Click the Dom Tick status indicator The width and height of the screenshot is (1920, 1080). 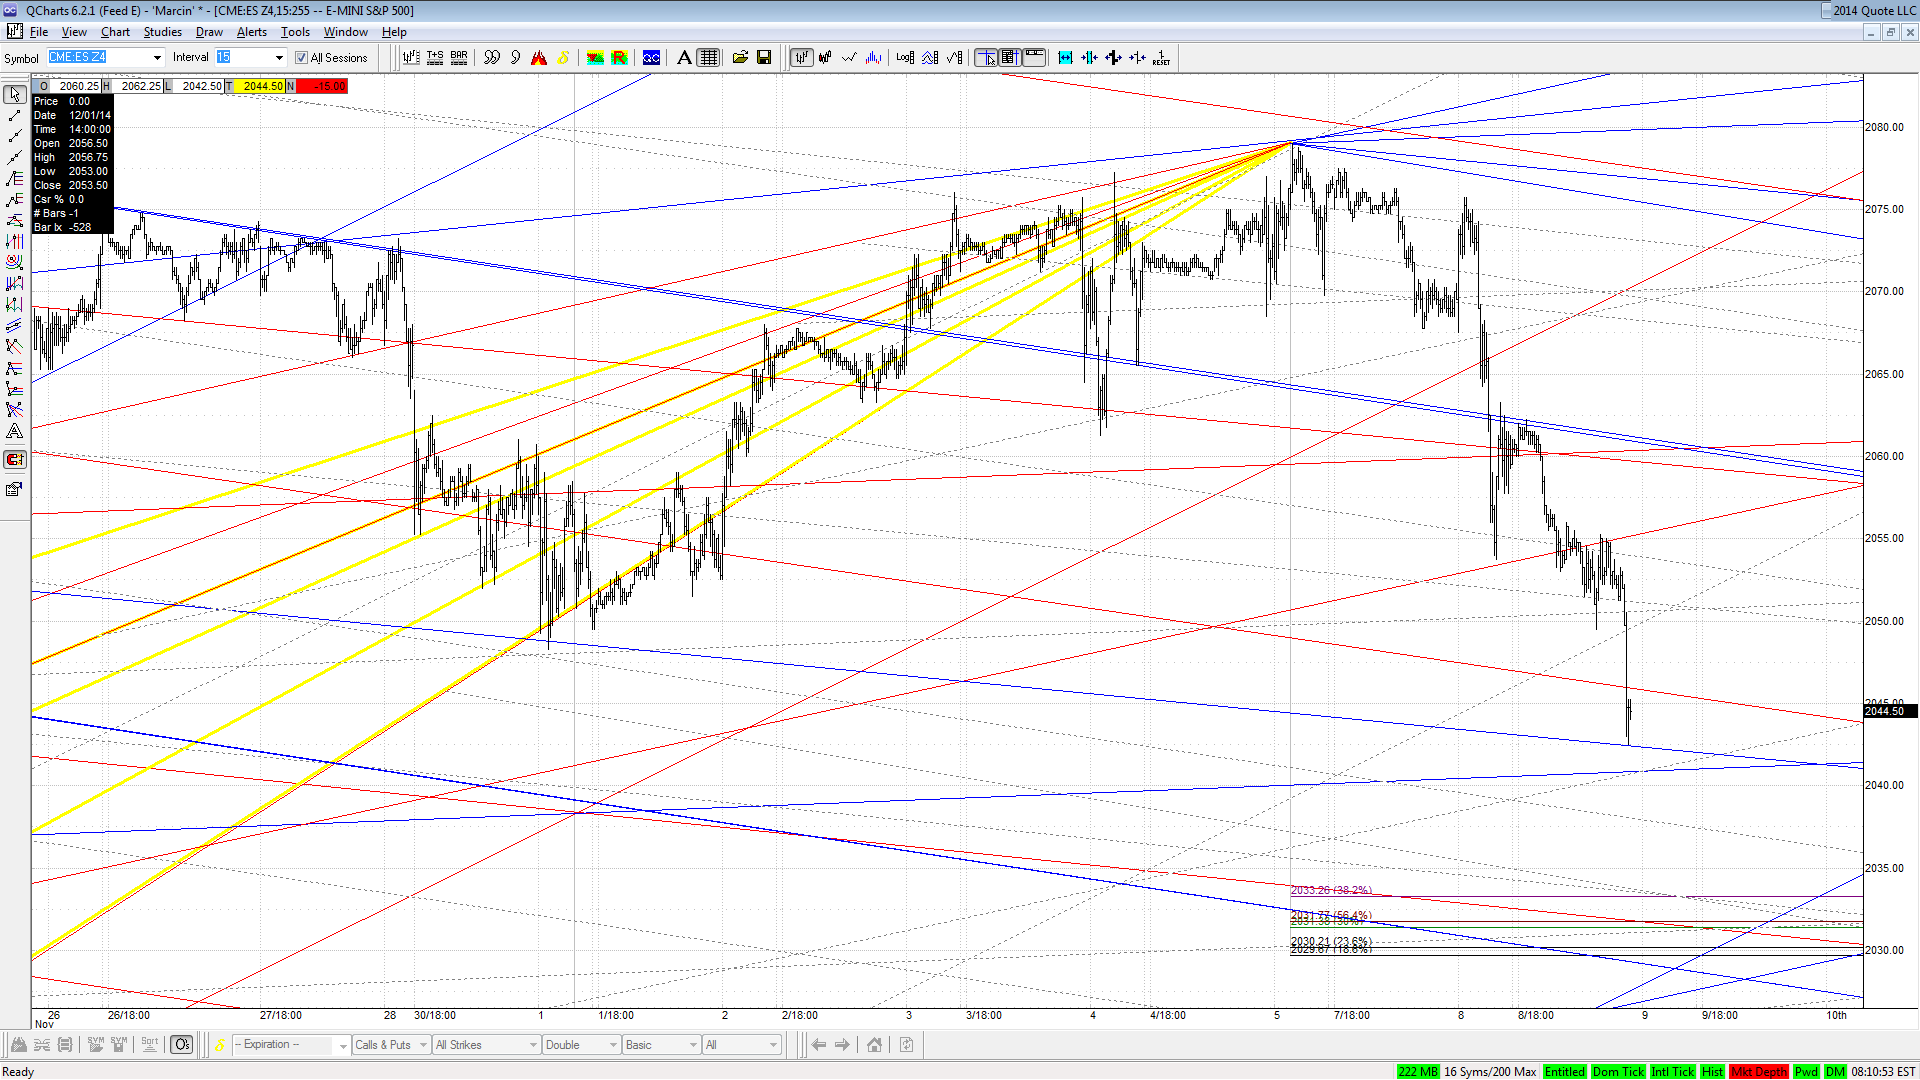(x=1618, y=1072)
